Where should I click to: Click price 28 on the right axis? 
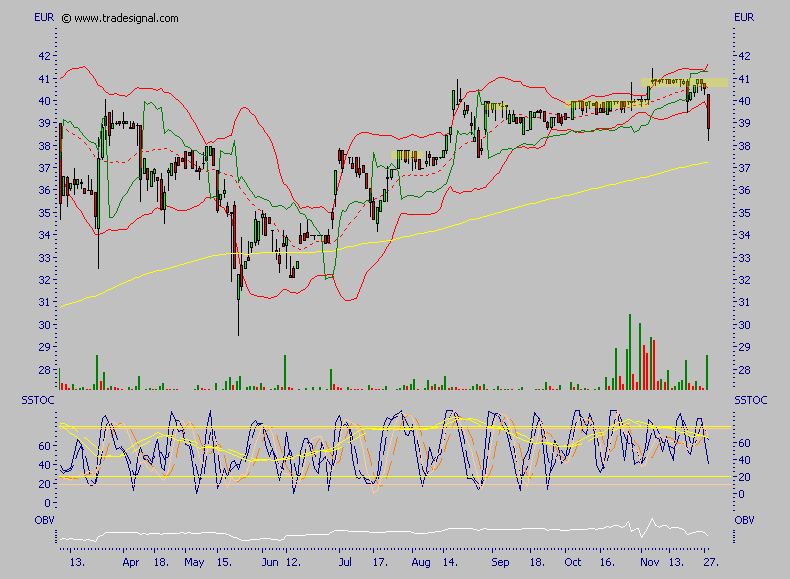click(x=744, y=370)
